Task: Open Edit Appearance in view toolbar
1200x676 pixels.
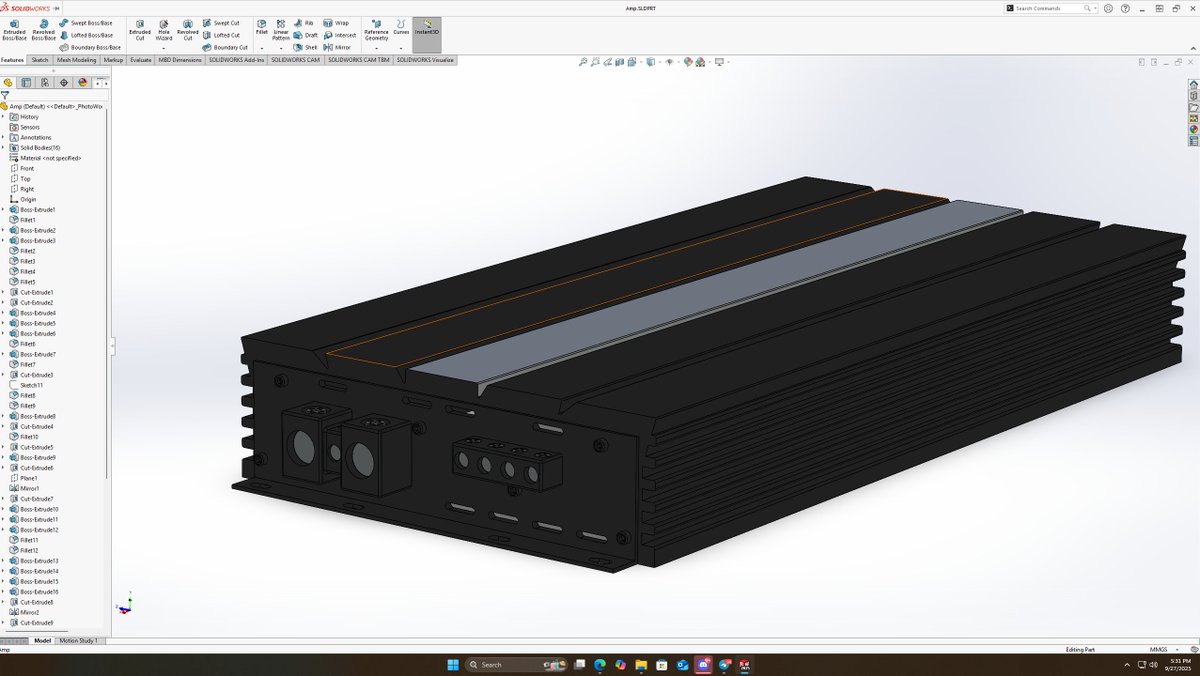Action: pyautogui.click(x=688, y=62)
